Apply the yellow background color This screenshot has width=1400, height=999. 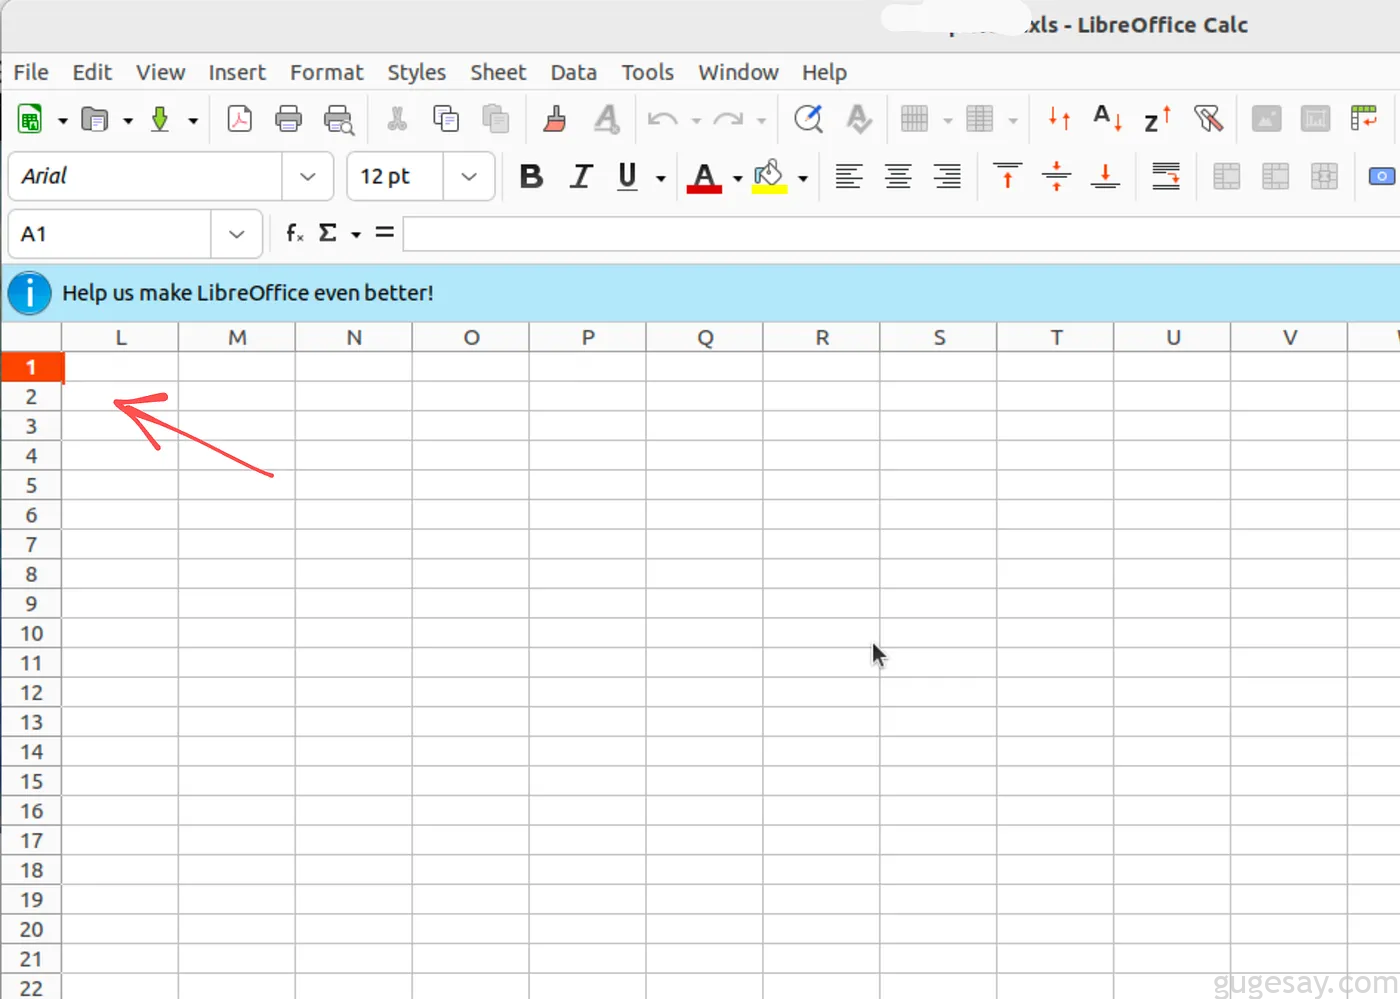[769, 176]
